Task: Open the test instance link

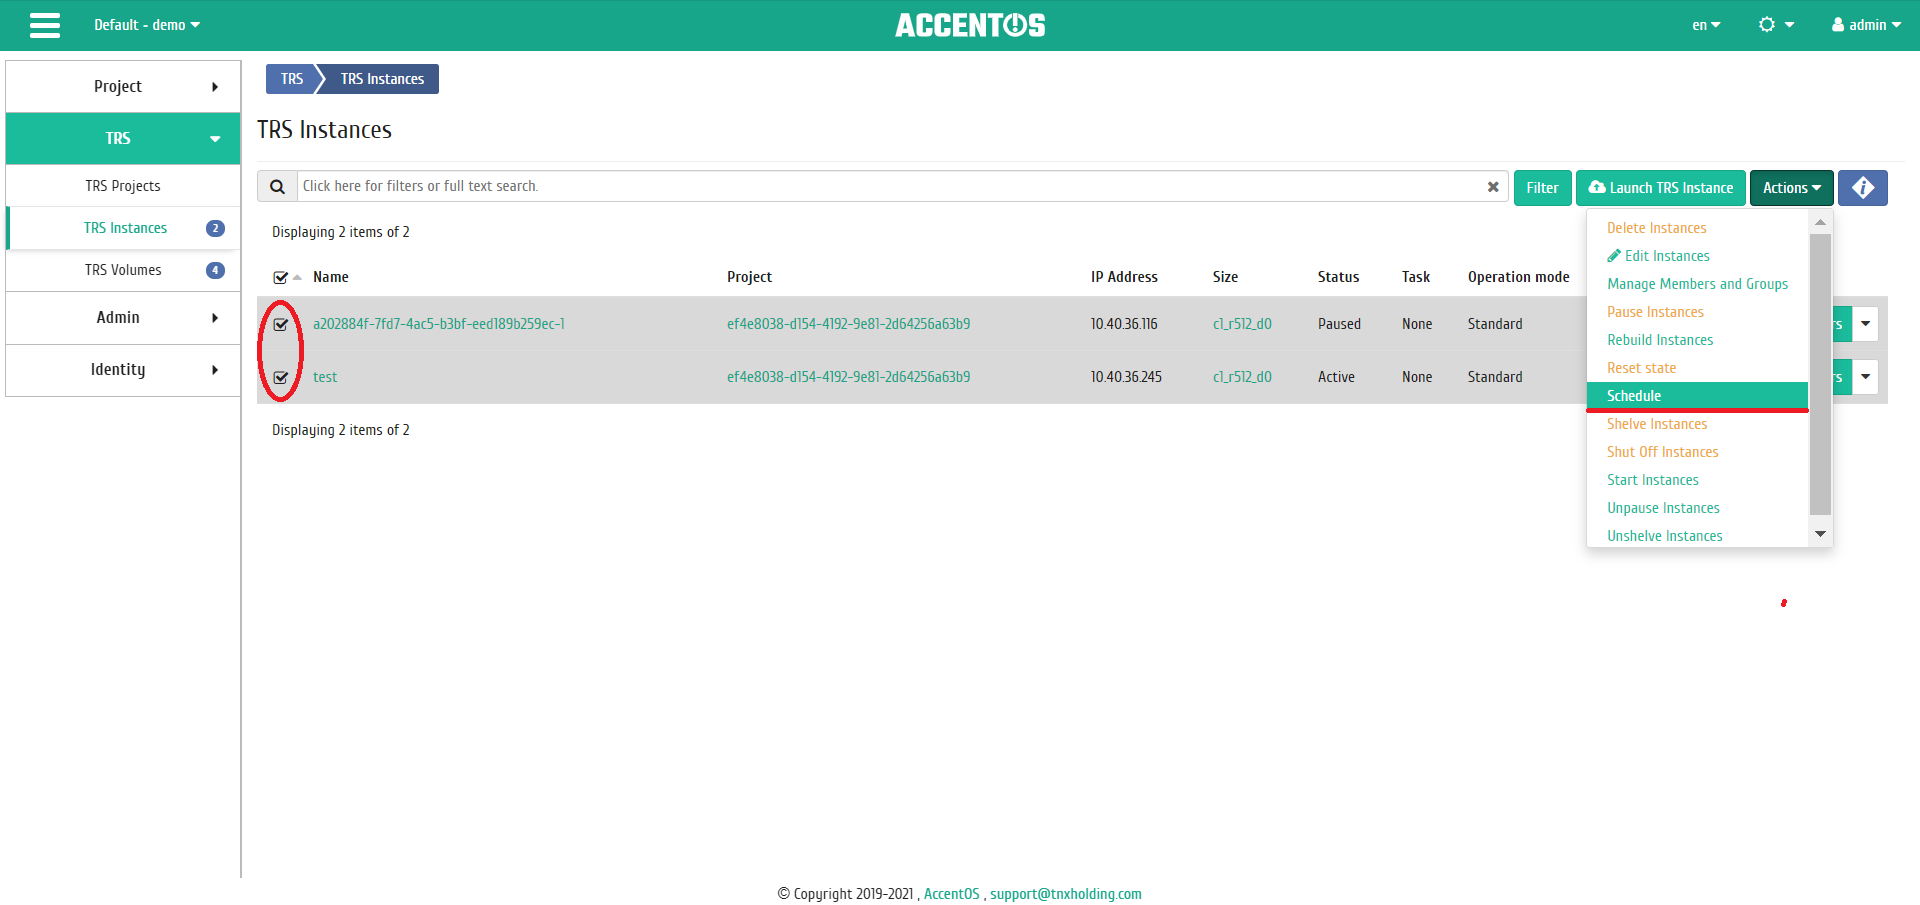Action: (325, 377)
